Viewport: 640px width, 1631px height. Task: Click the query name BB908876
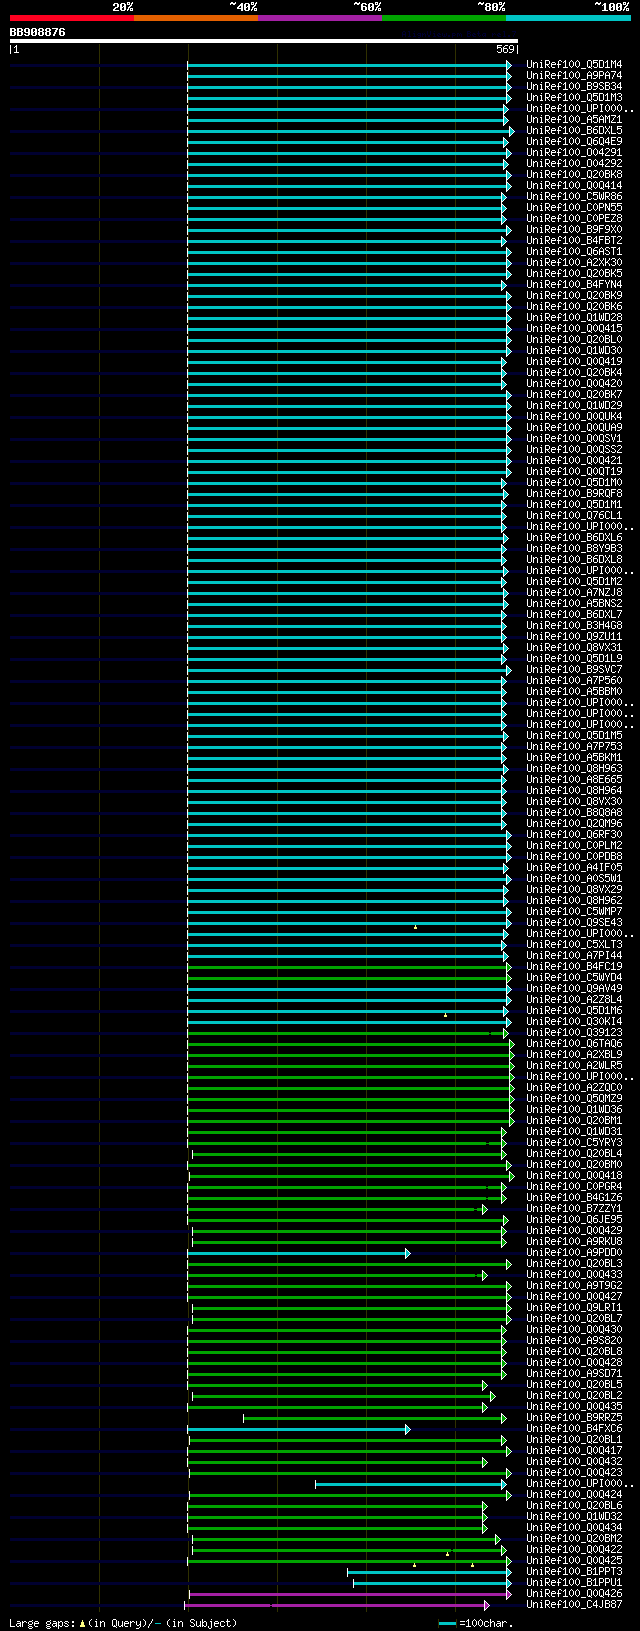pos(38,32)
